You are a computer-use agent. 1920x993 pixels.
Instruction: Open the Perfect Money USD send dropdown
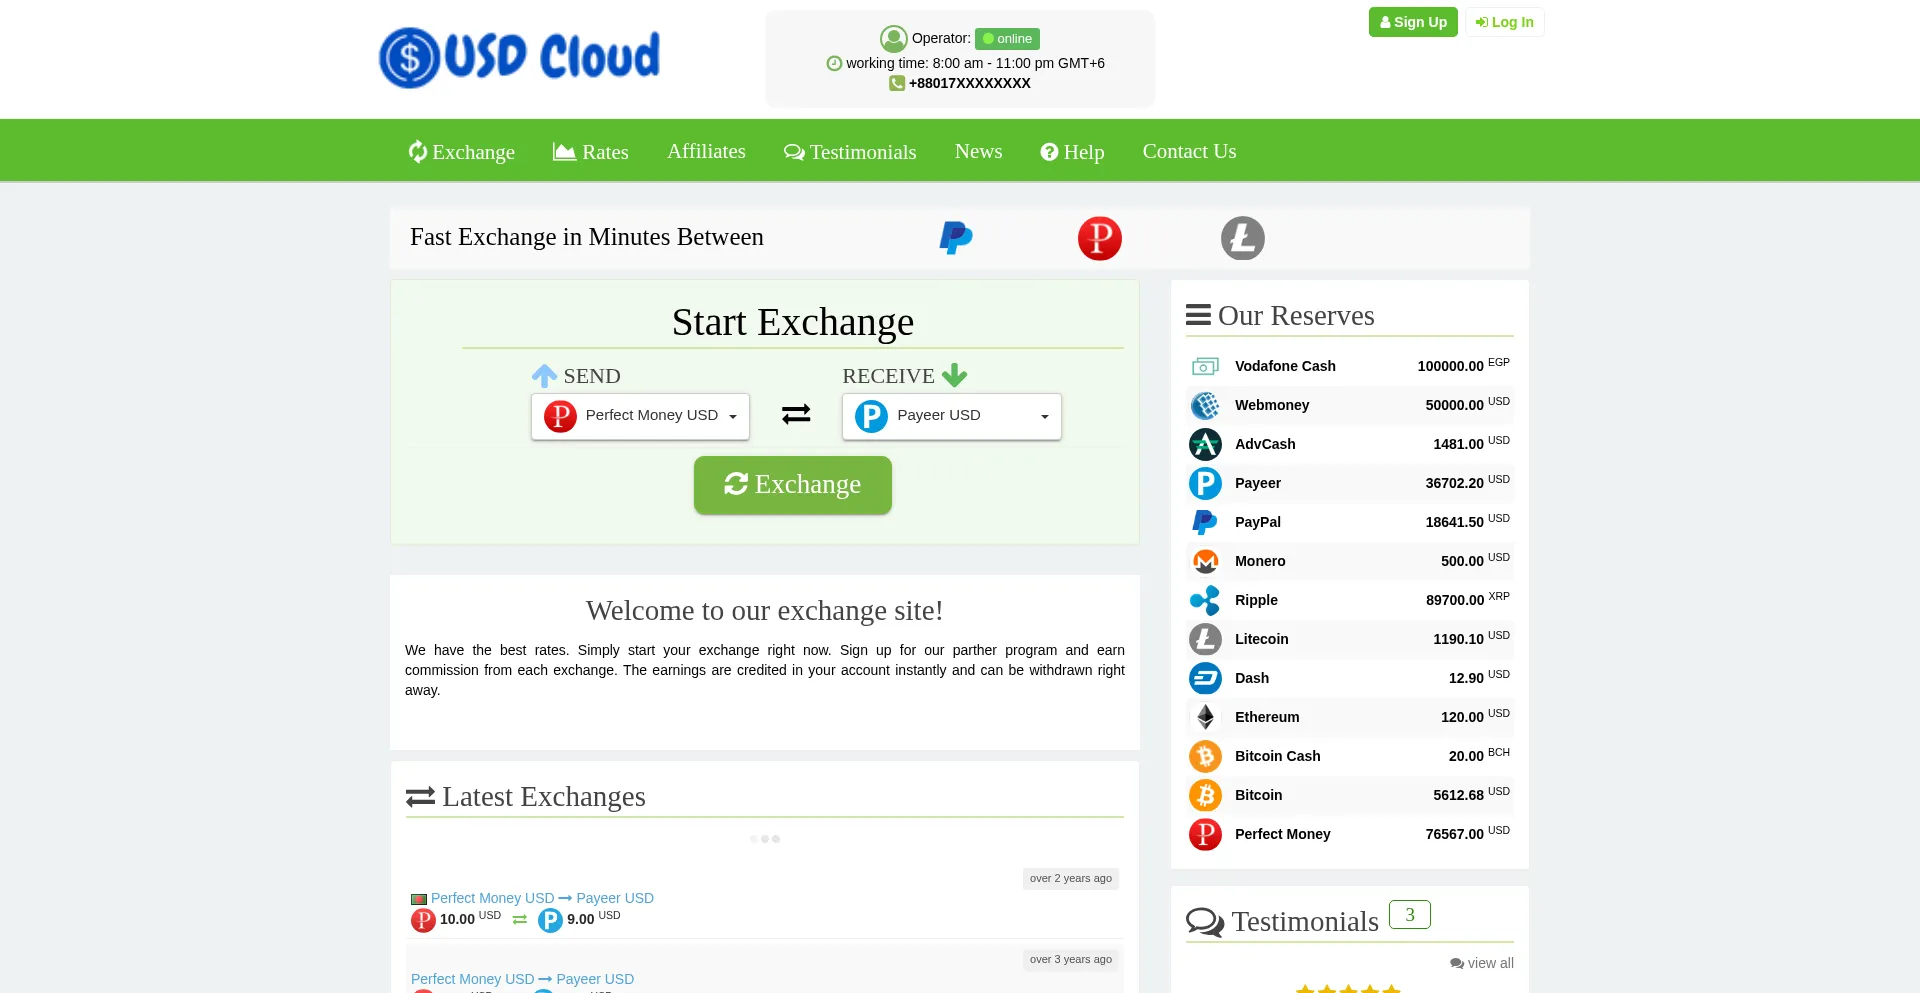click(640, 416)
